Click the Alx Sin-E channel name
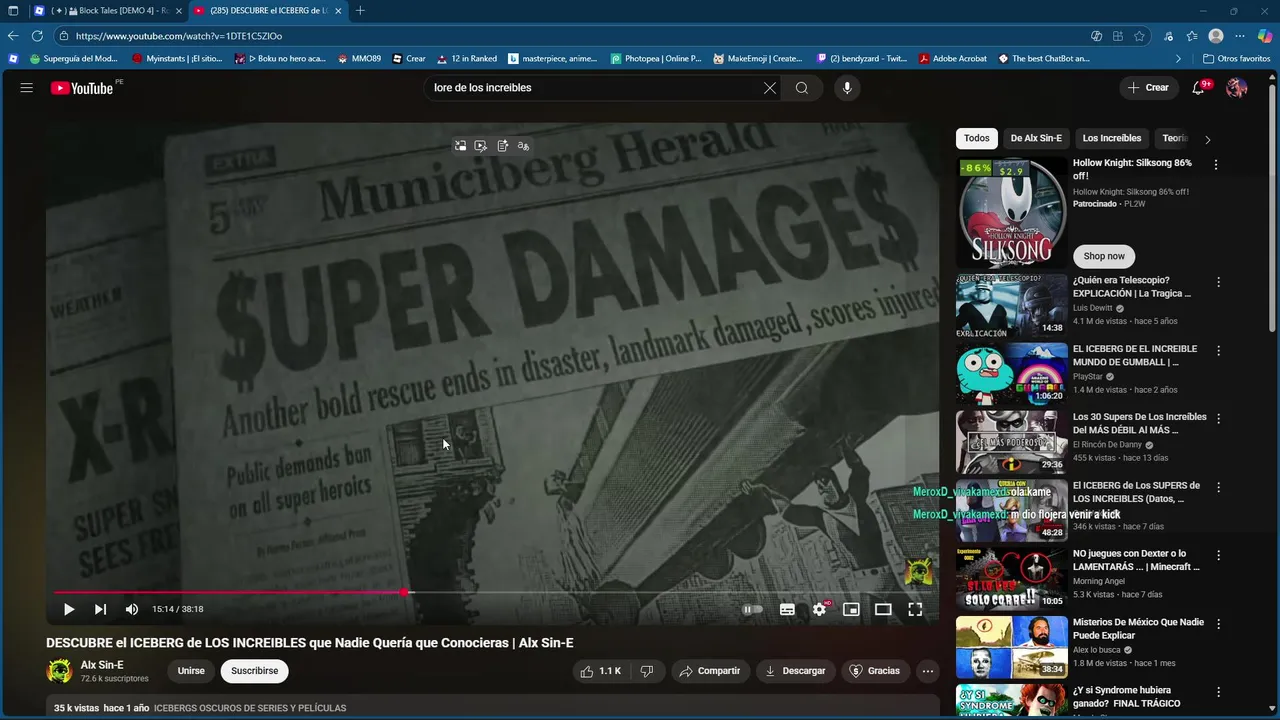 click(x=102, y=665)
